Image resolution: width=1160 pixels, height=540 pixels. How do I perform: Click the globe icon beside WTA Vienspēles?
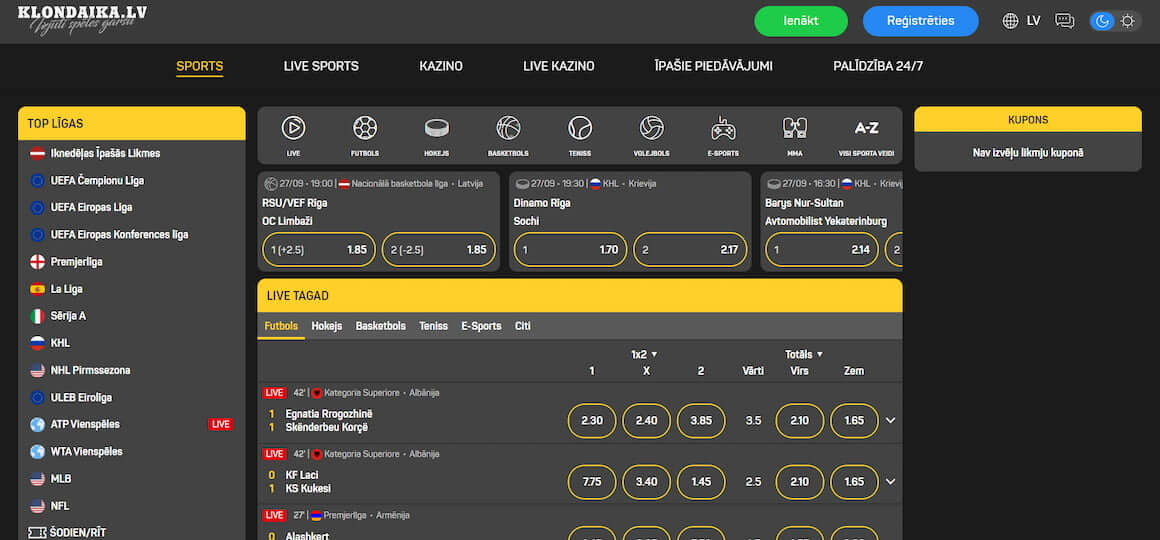click(38, 451)
